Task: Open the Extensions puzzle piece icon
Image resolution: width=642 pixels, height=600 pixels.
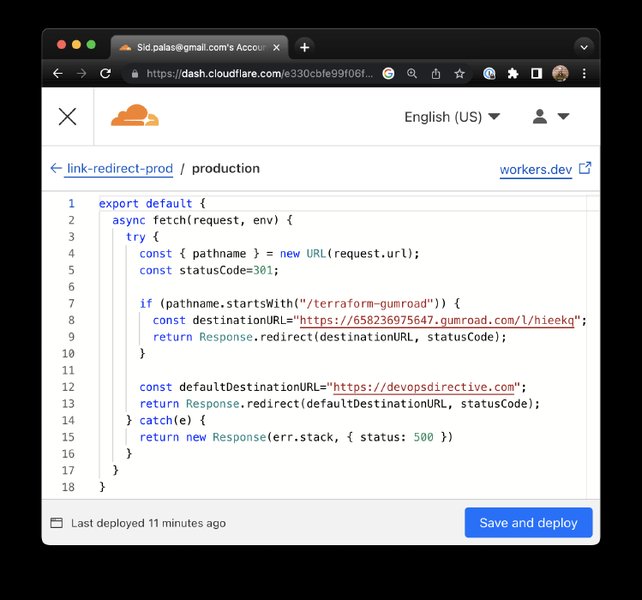Action: pyautogui.click(x=513, y=74)
